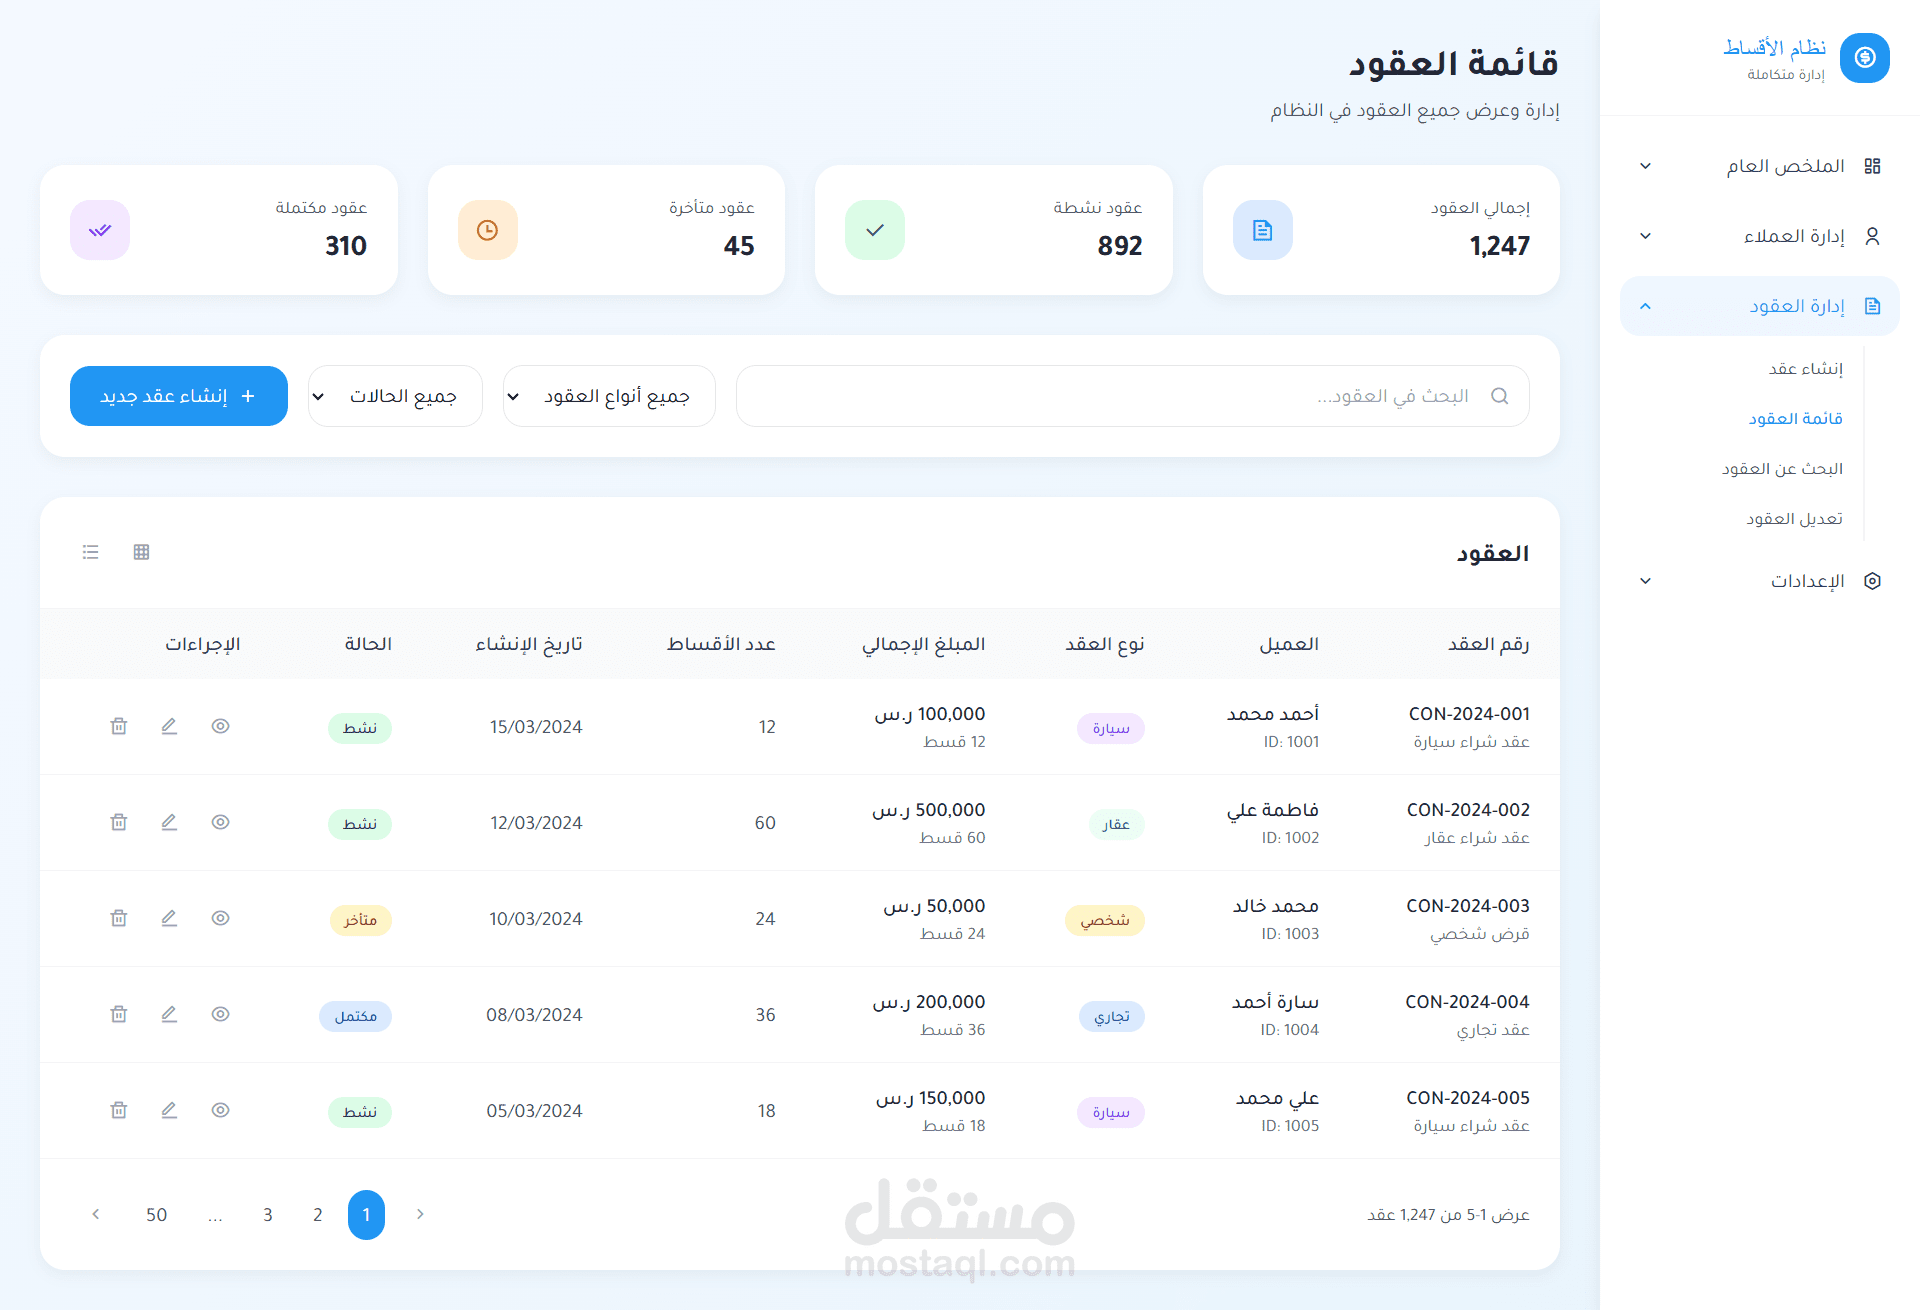Image resolution: width=1920 pixels, height=1310 pixels.
Task: View contract CON-2024-004 with eye icon
Action: point(221,1014)
